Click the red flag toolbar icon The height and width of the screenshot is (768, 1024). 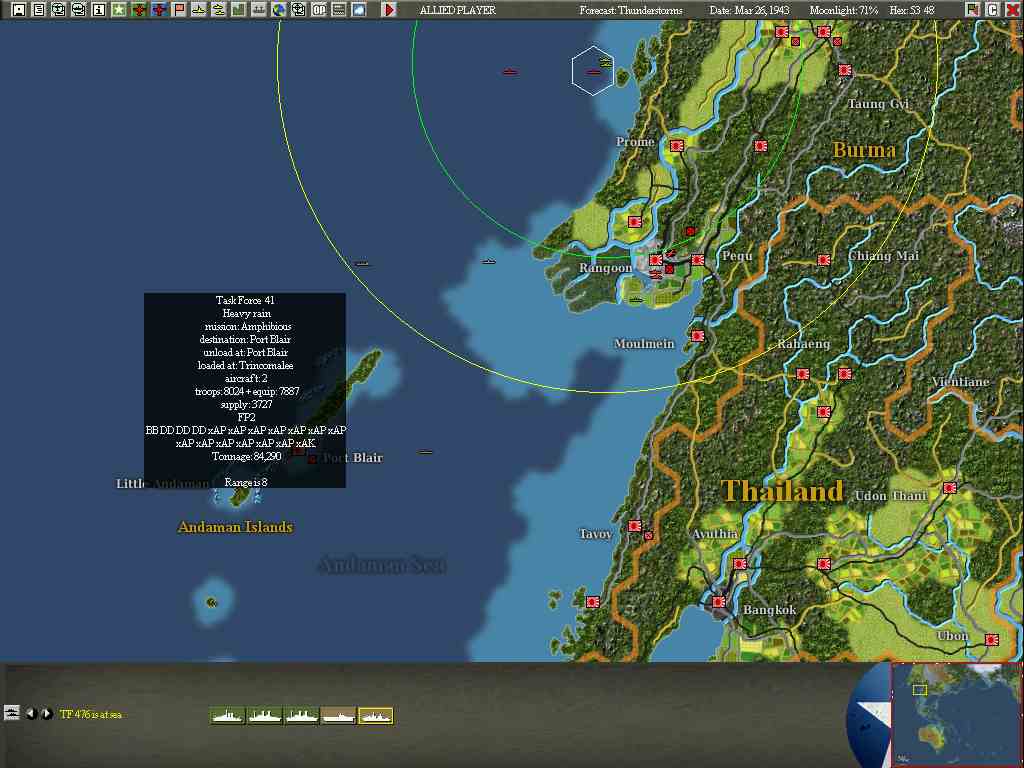(179, 10)
